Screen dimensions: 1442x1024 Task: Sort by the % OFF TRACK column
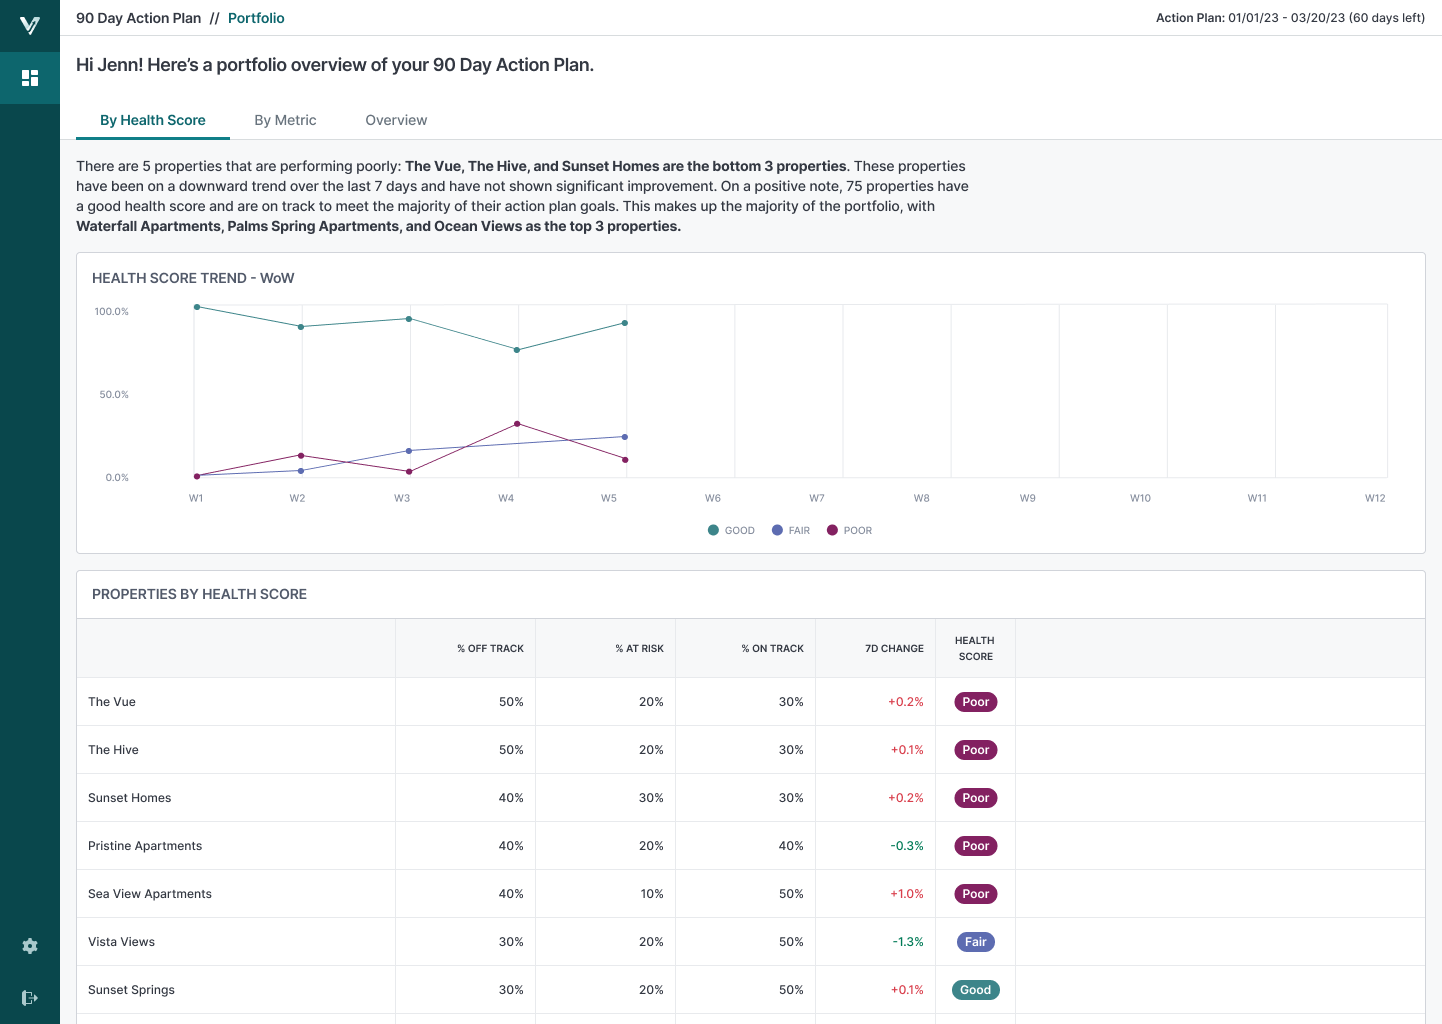(x=490, y=648)
